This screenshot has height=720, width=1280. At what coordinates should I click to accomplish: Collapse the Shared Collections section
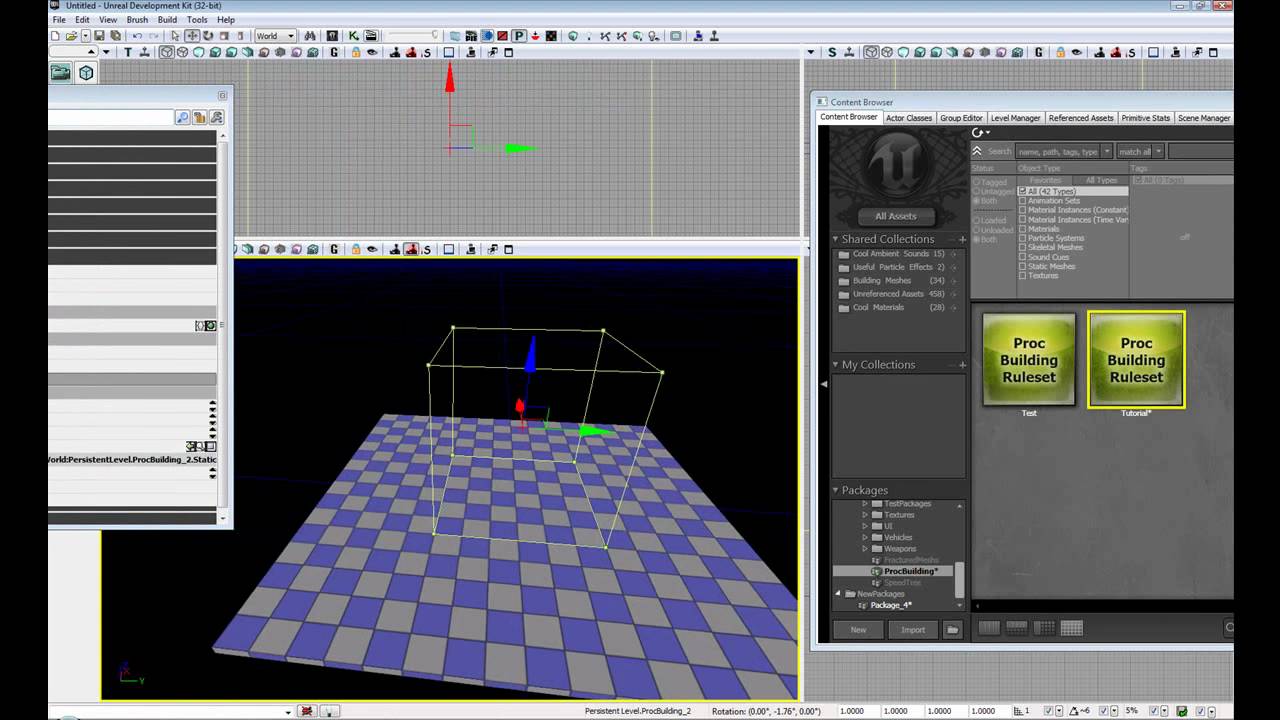click(x=836, y=239)
